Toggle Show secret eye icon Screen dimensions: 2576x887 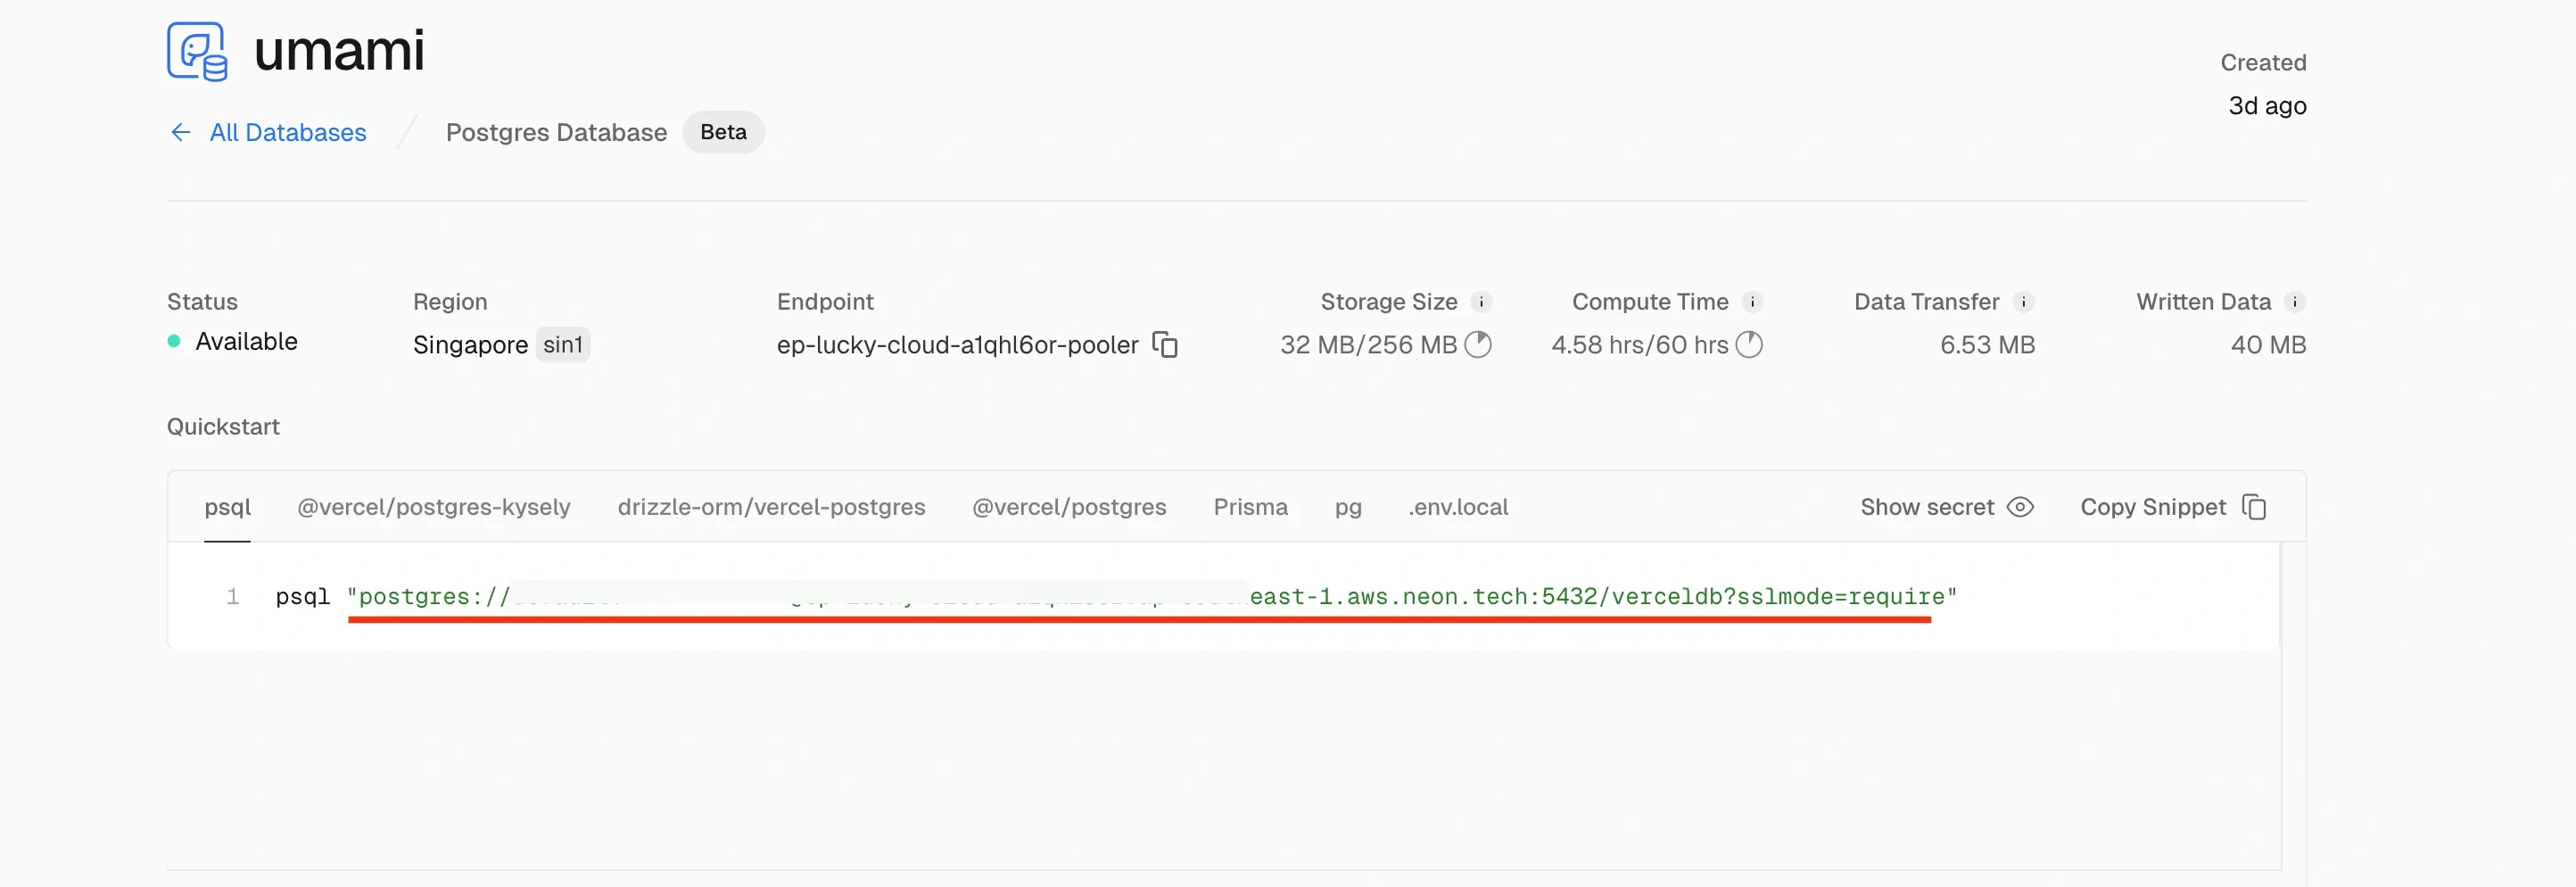click(2020, 508)
